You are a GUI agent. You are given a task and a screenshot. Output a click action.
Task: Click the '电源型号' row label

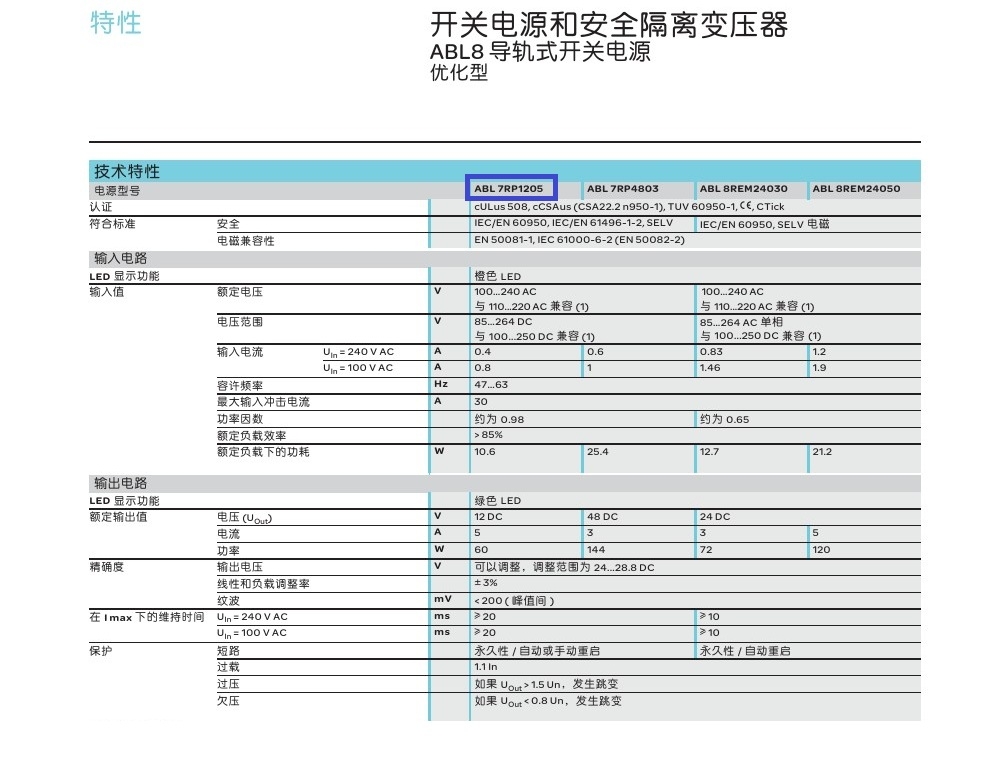pyautogui.click(x=117, y=190)
